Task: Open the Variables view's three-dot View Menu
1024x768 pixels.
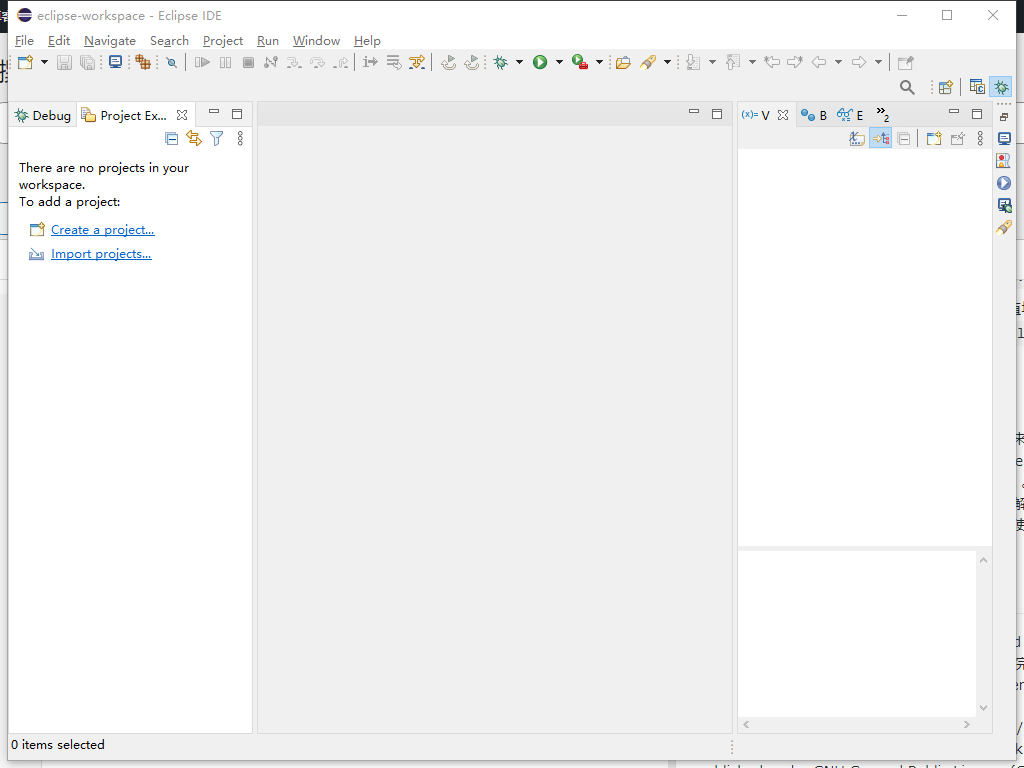Action: [980, 138]
